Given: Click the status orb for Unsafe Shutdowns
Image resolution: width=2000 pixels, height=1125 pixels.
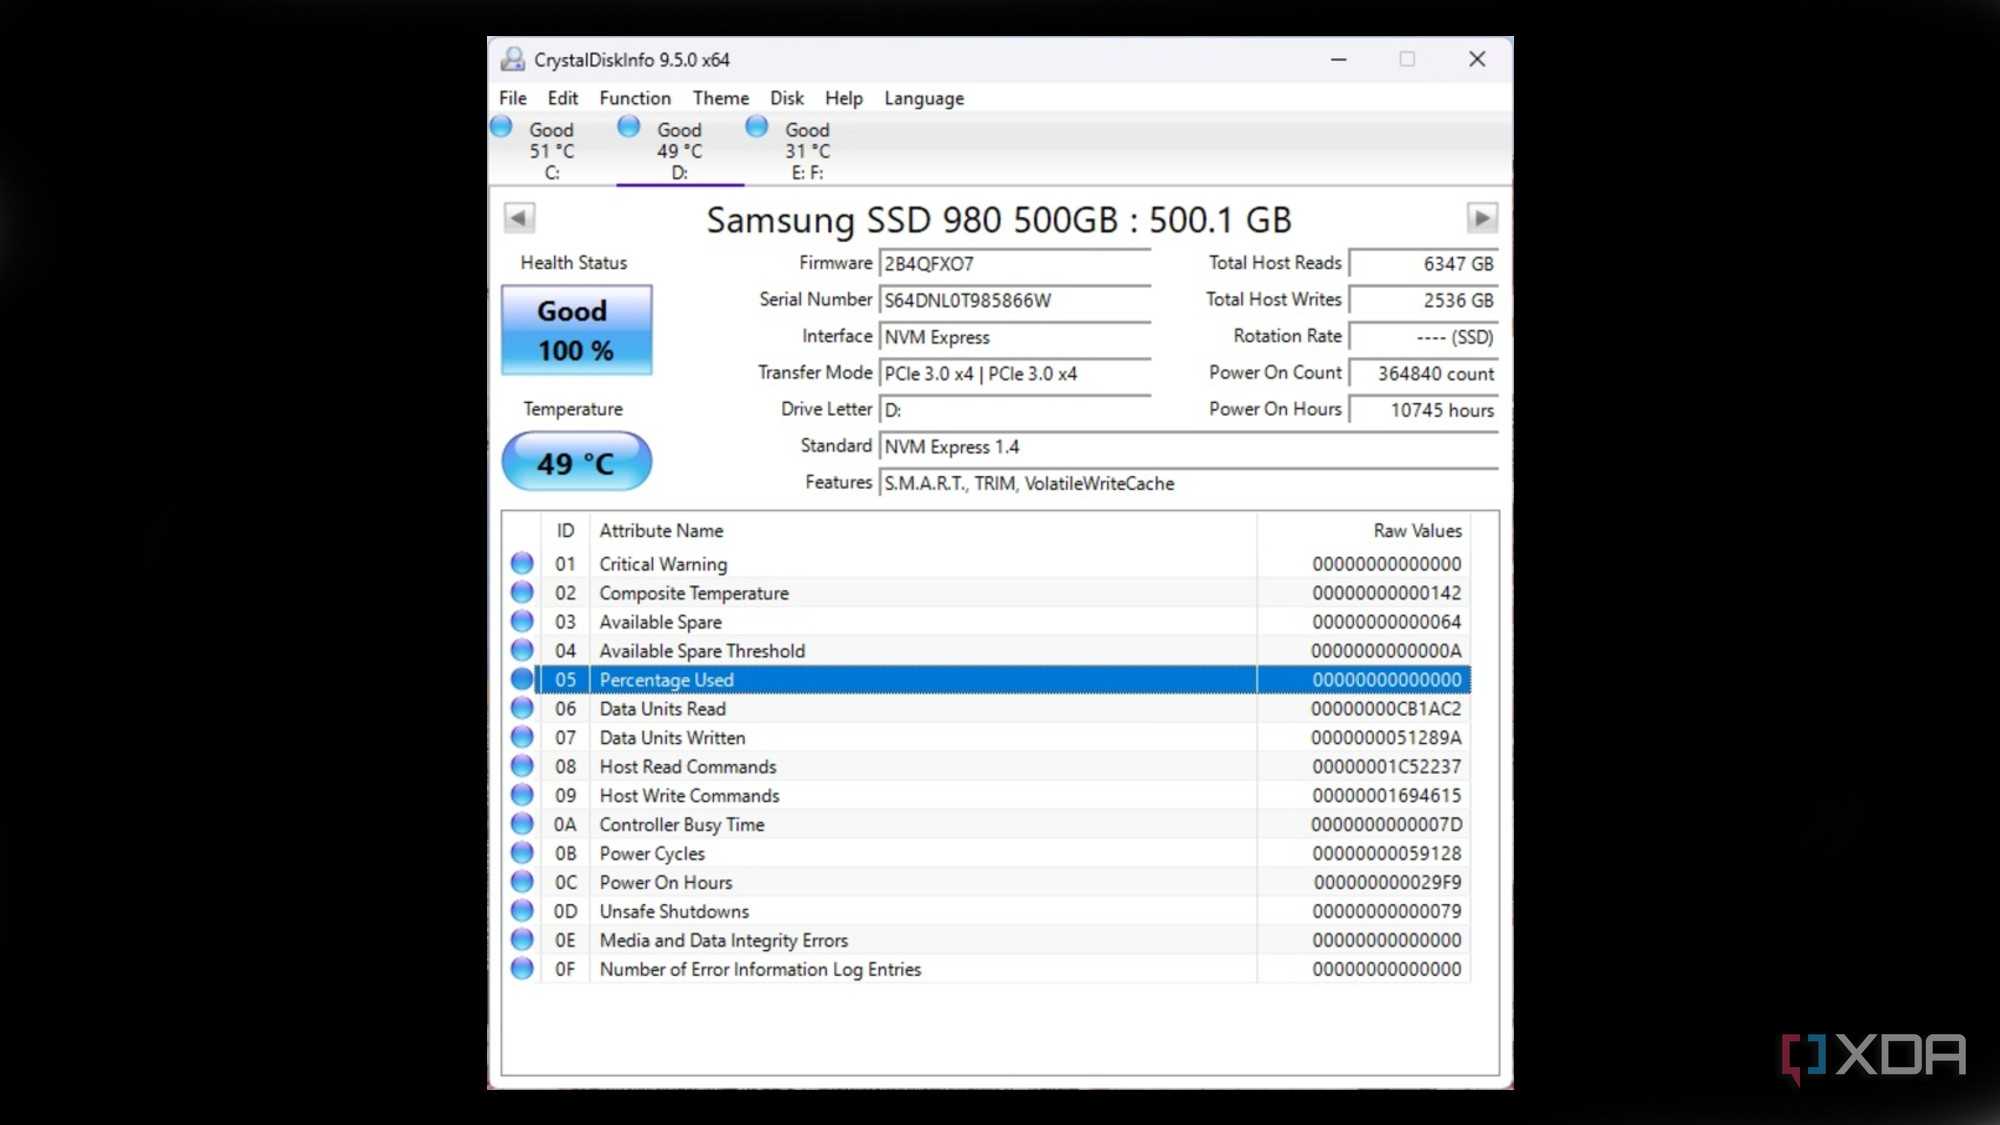Looking at the screenshot, I should coord(522,911).
